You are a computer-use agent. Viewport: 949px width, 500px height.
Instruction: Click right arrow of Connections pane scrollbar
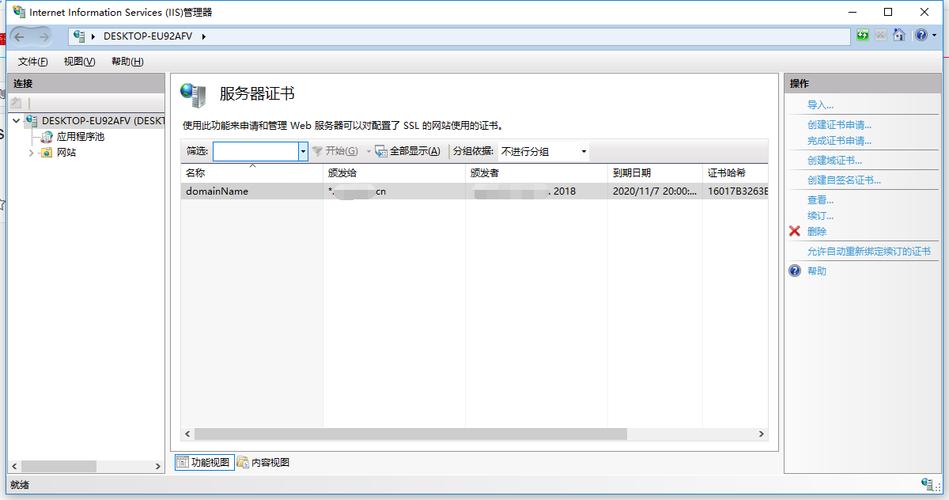coord(158,466)
